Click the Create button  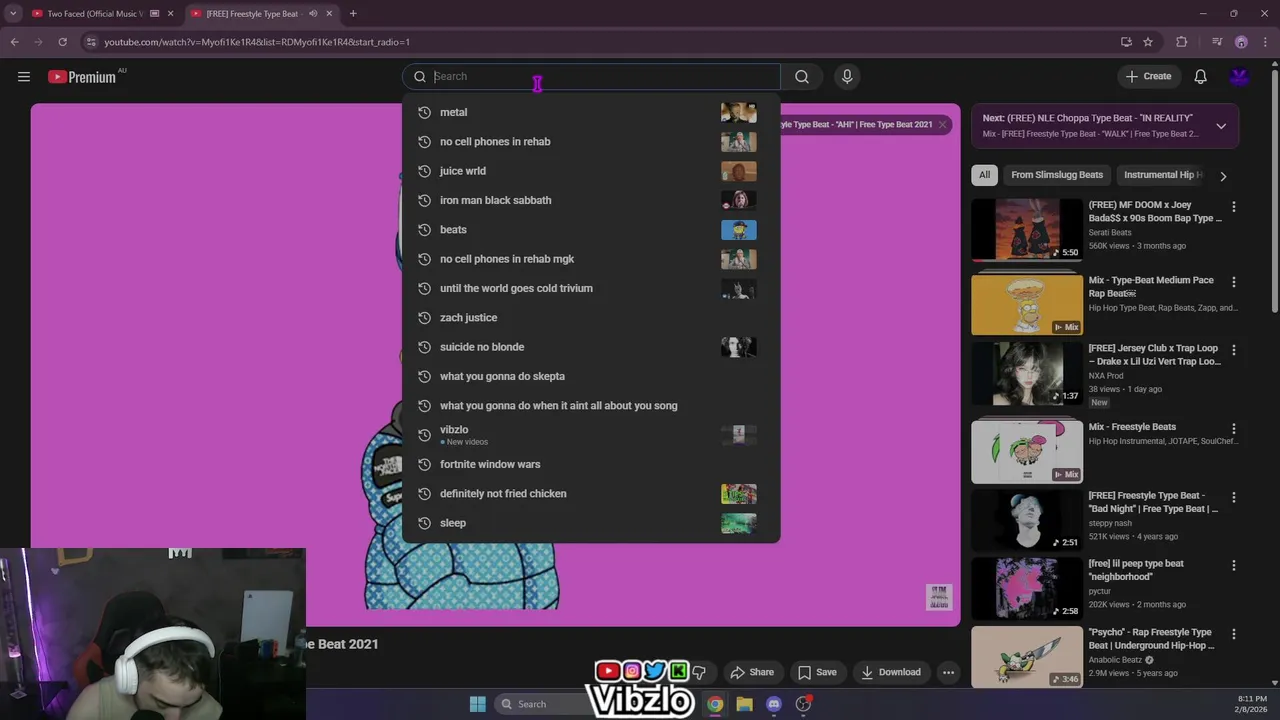pos(1148,77)
